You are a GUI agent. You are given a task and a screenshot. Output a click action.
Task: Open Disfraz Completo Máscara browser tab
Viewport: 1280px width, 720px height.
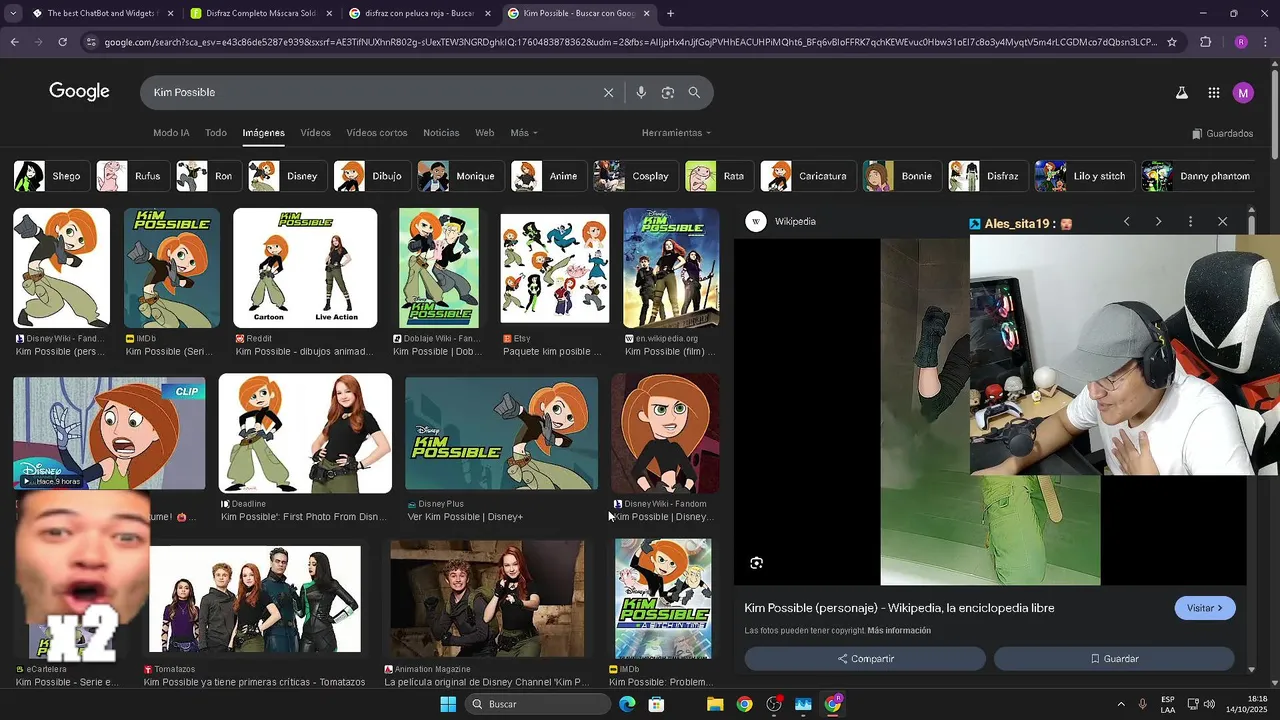pos(259,13)
